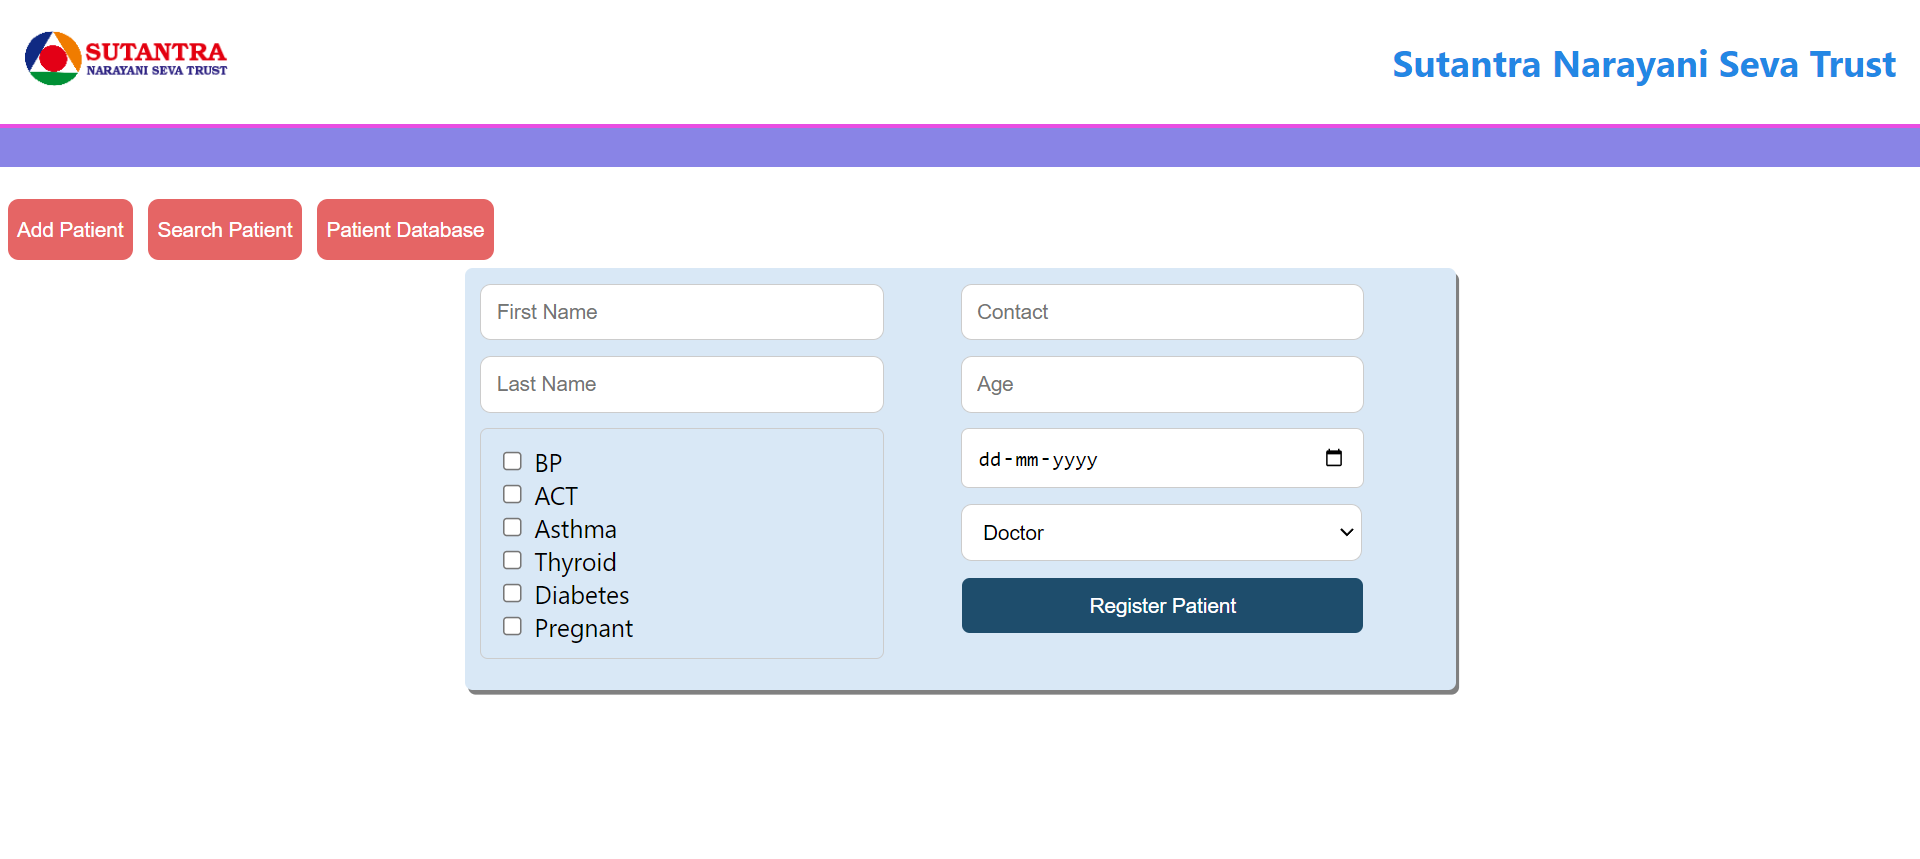Viewport: 1920px width, 859px height.
Task: Click into the Last Name field
Action: [681, 384]
